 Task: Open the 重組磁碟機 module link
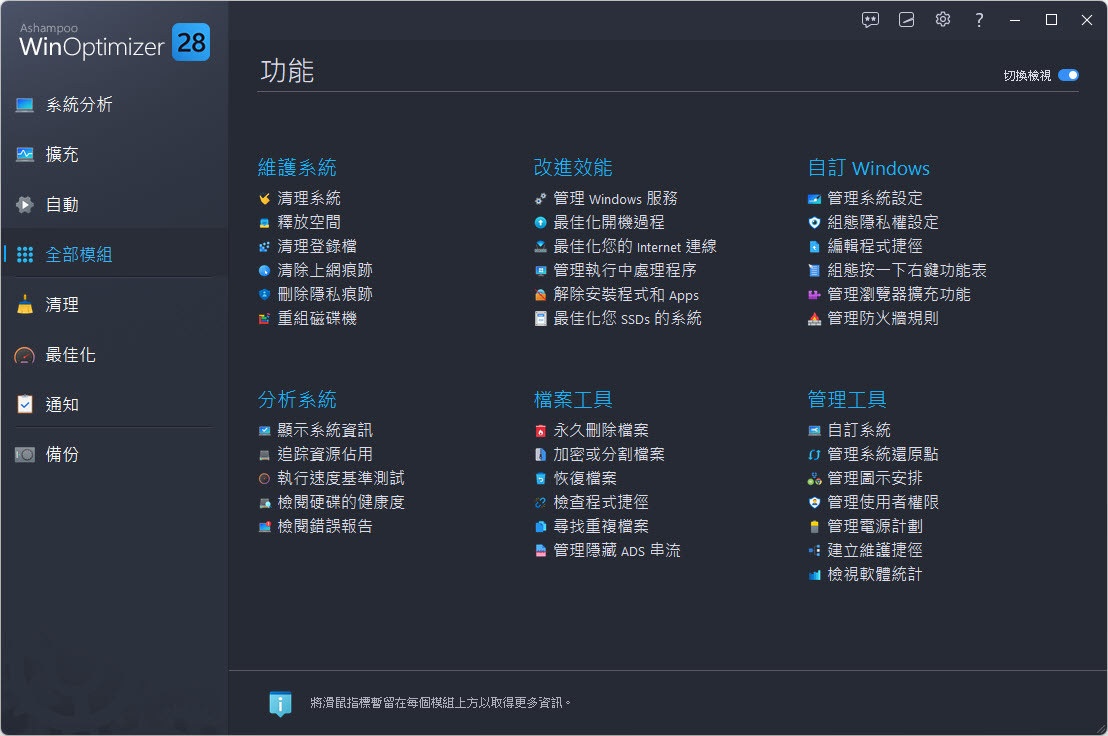(x=316, y=319)
